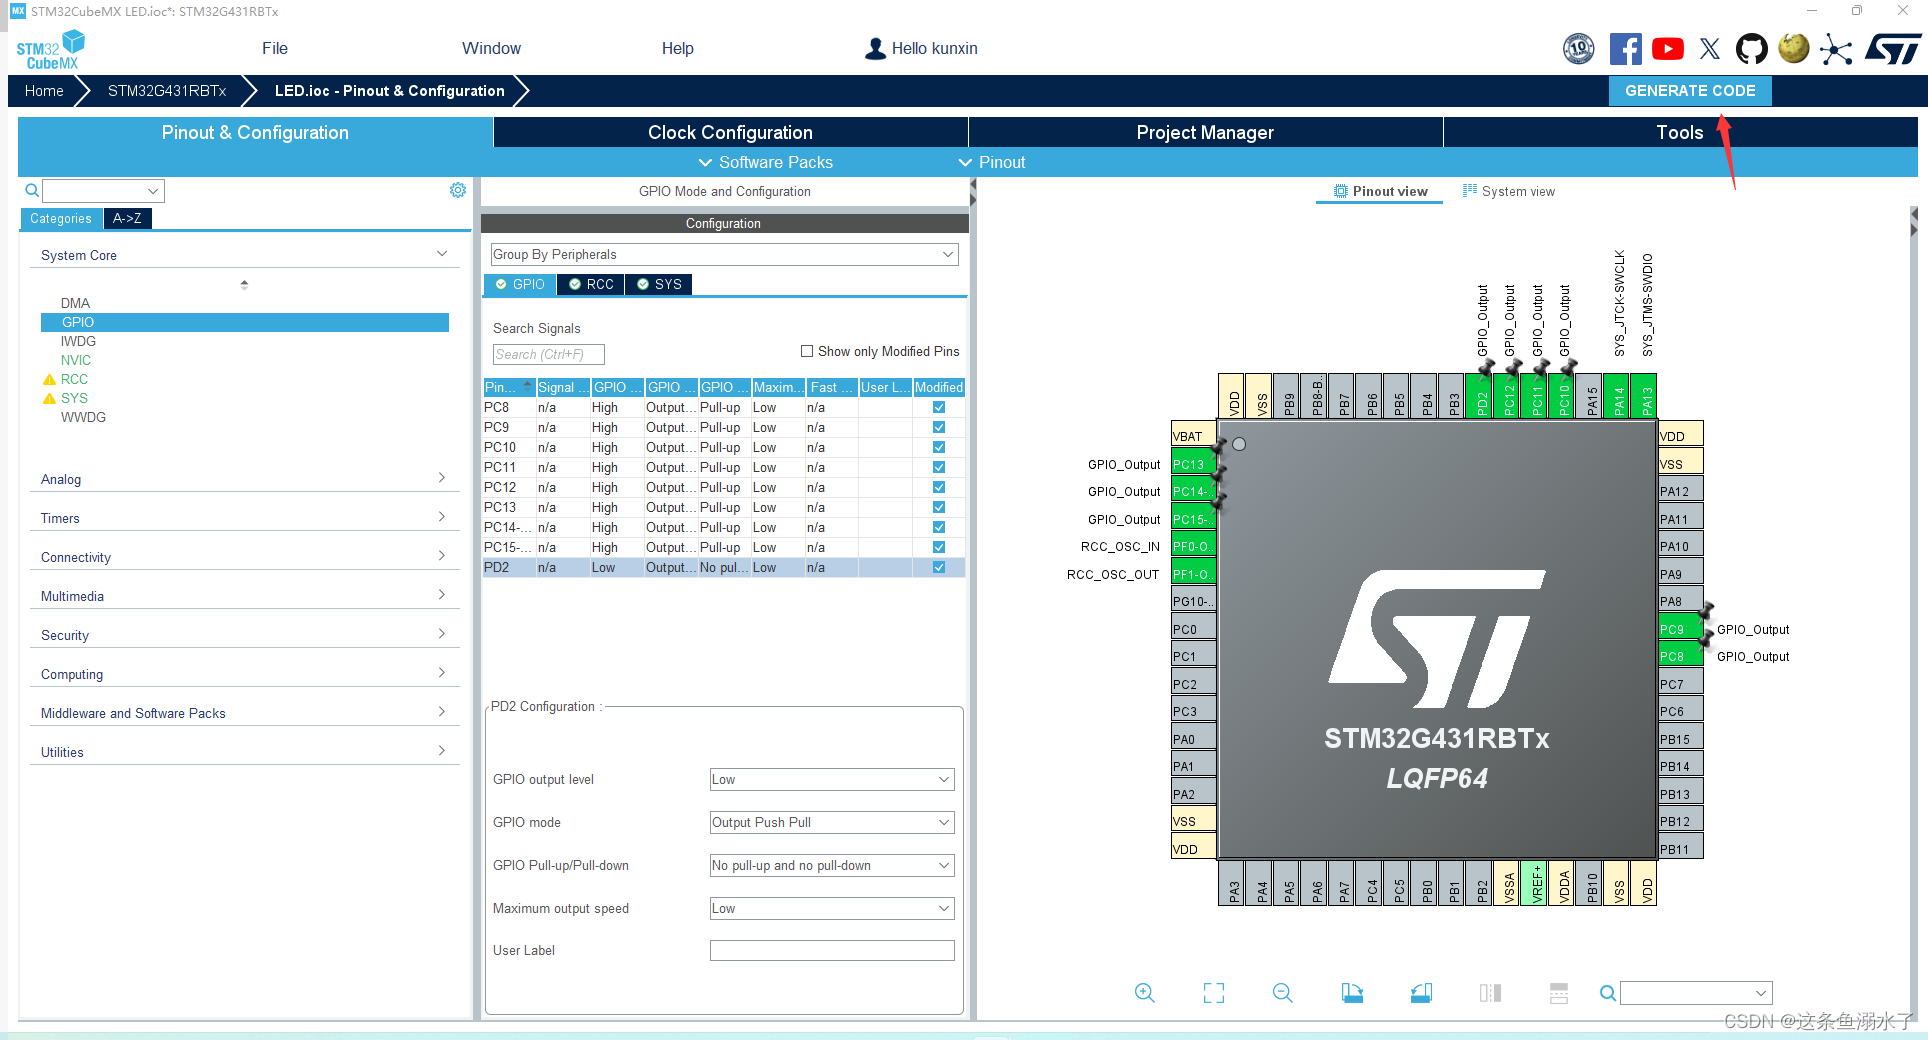Toggle Modified checkbox for PC13 row
The height and width of the screenshot is (1040, 1928).
coord(939,507)
